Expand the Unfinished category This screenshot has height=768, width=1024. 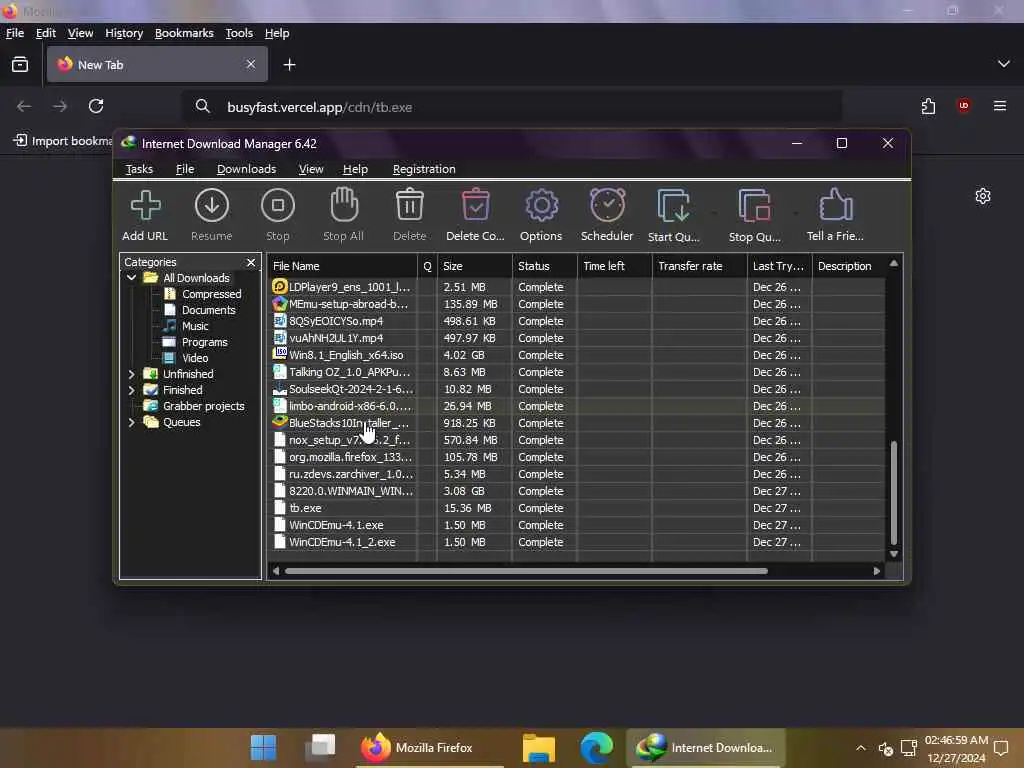[131, 374]
